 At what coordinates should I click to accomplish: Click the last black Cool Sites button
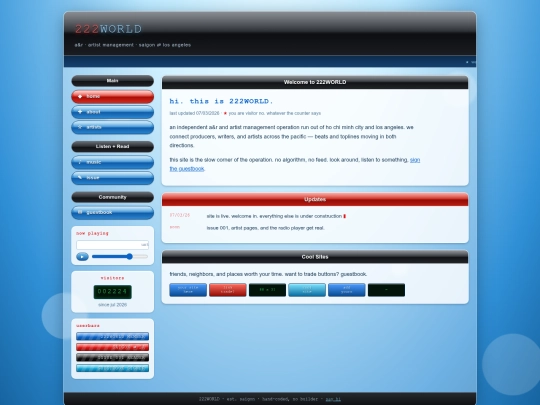click(386, 290)
